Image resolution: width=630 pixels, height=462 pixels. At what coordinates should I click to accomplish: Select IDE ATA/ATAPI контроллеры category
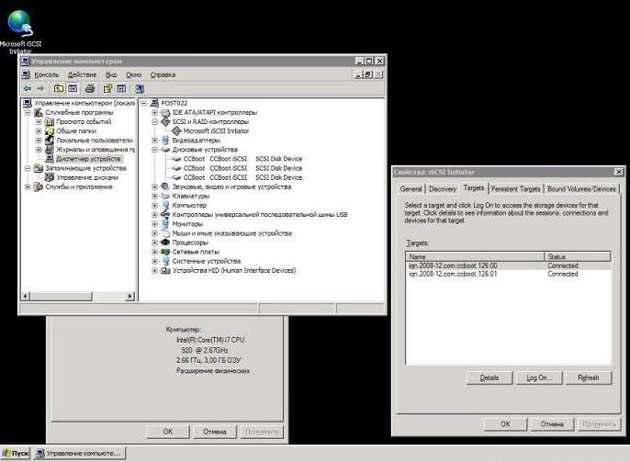pos(215,112)
